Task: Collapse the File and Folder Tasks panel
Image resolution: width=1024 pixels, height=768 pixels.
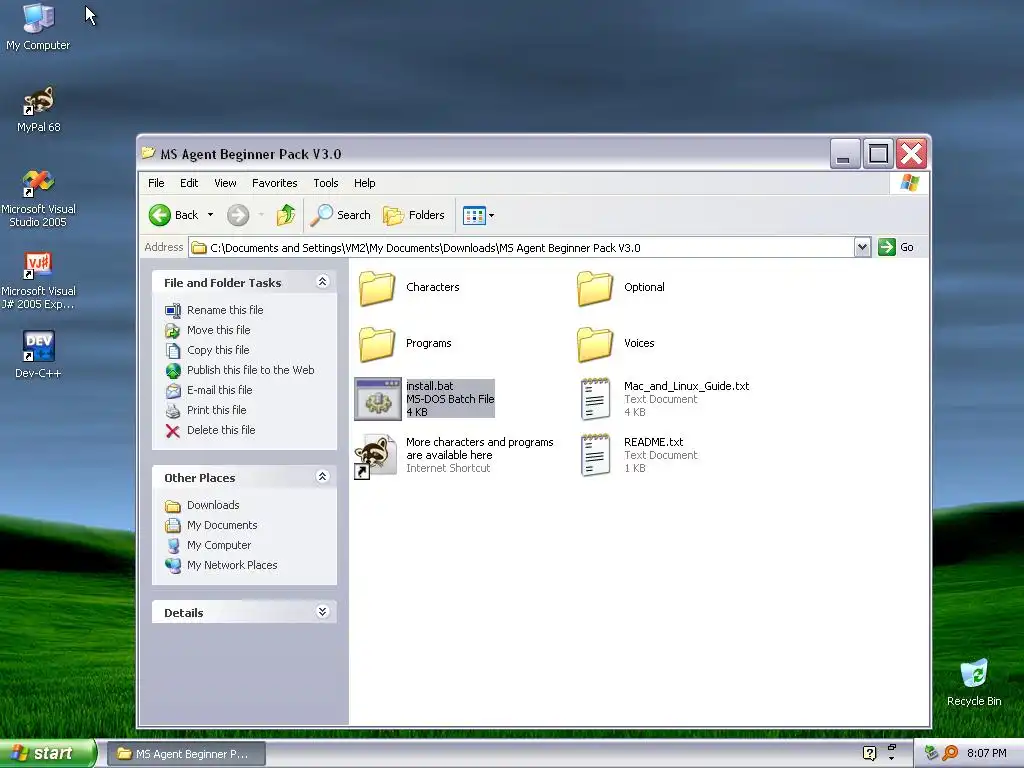Action: [x=322, y=281]
